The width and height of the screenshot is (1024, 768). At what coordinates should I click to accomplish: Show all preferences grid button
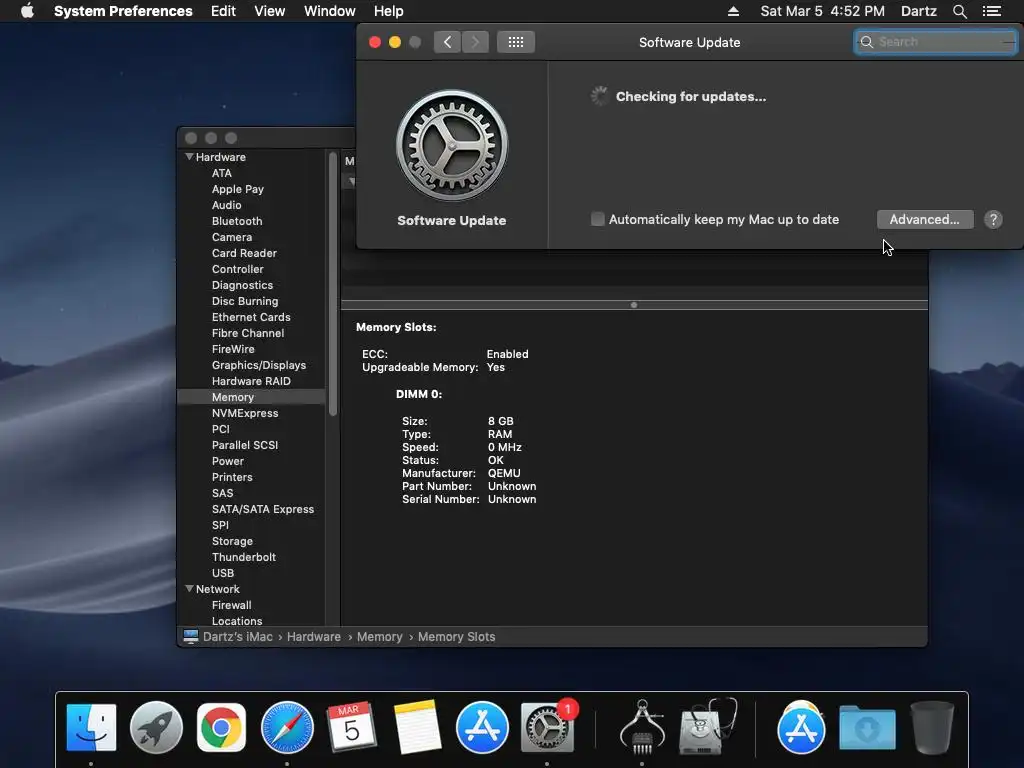[x=516, y=42]
